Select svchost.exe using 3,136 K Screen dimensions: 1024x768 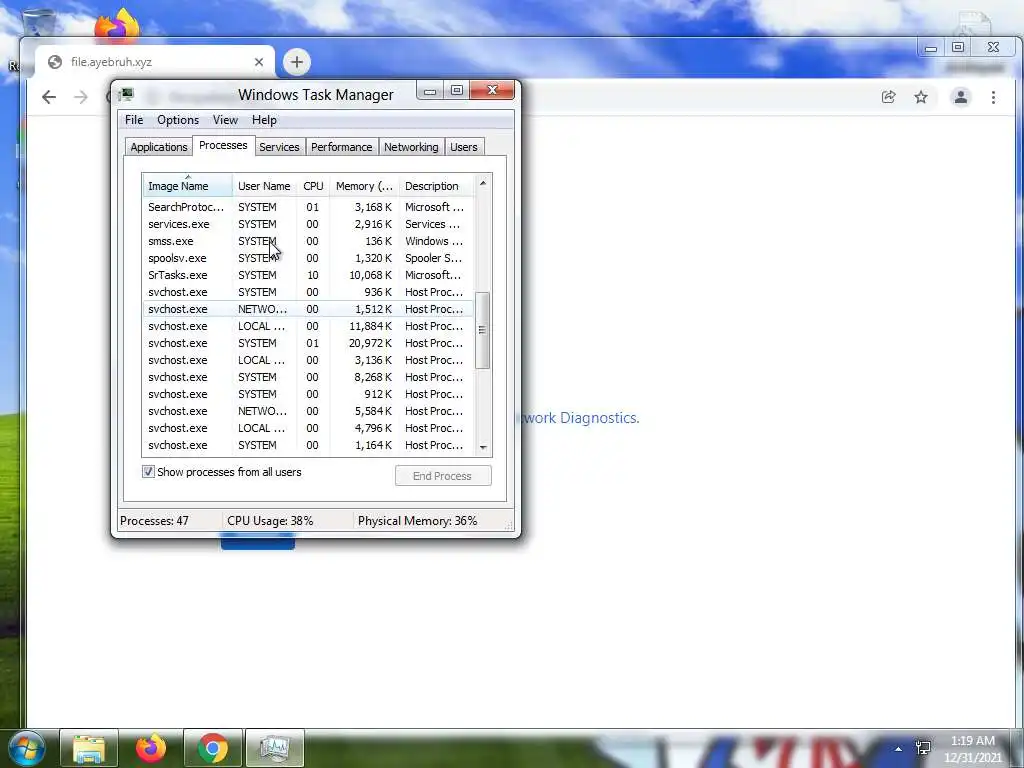tap(308, 360)
